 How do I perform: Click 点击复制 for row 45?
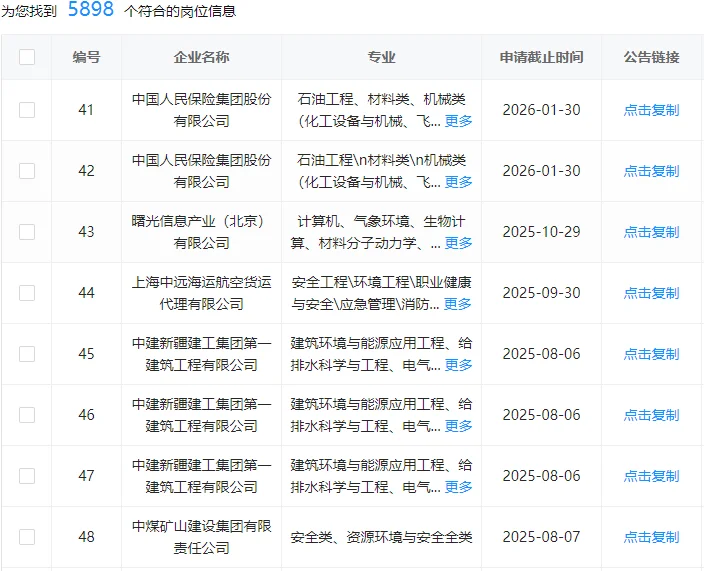pyautogui.click(x=651, y=354)
